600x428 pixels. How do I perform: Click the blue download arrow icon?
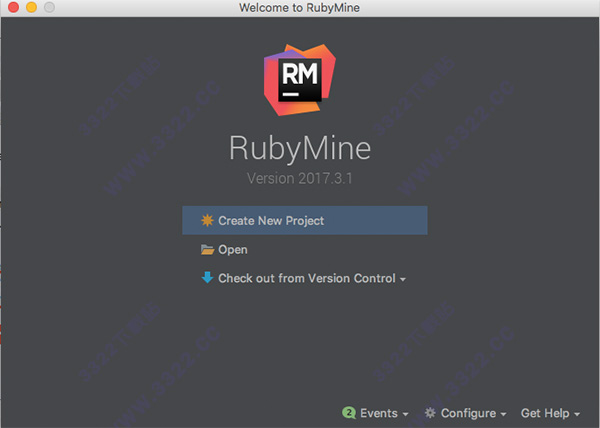pos(207,278)
